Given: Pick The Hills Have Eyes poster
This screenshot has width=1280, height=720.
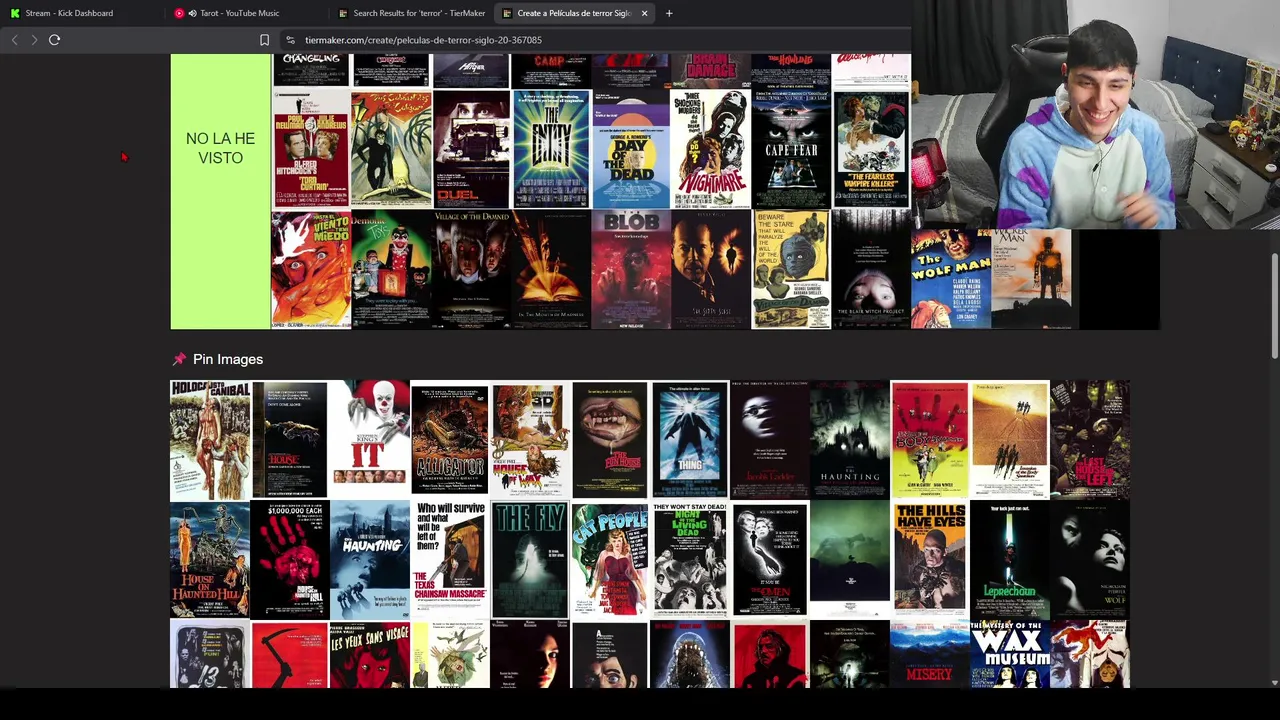Looking at the screenshot, I should pyautogui.click(x=930, y=560).
